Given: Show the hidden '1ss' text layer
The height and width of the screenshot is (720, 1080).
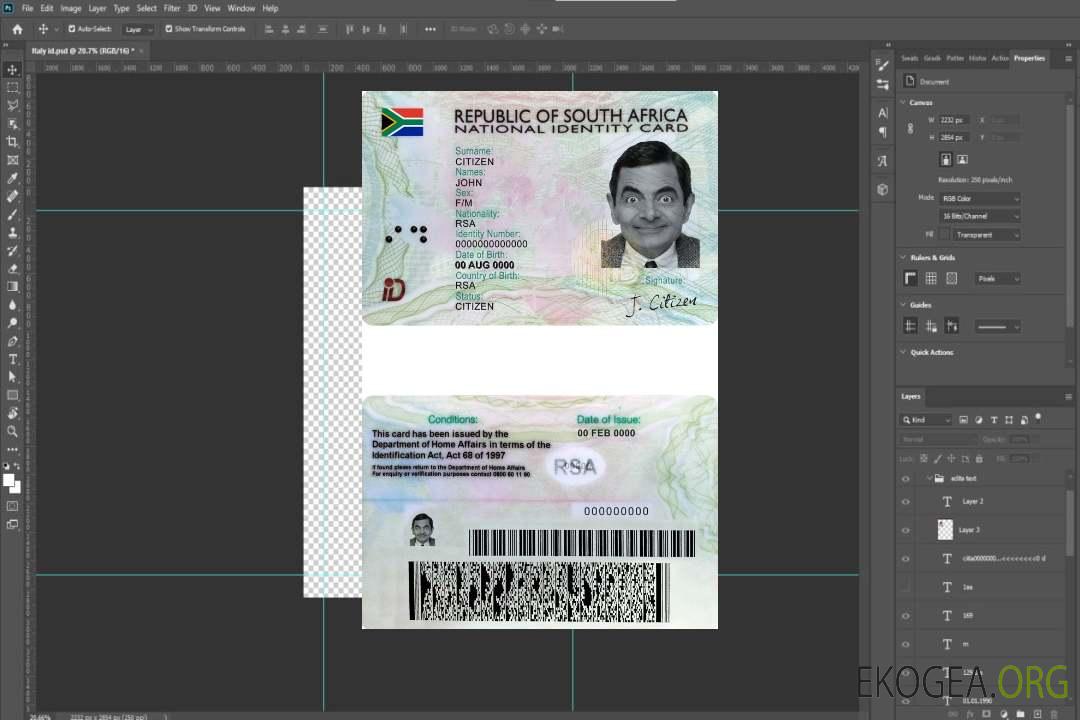Looking at the screenshot, I should point(906,587).
